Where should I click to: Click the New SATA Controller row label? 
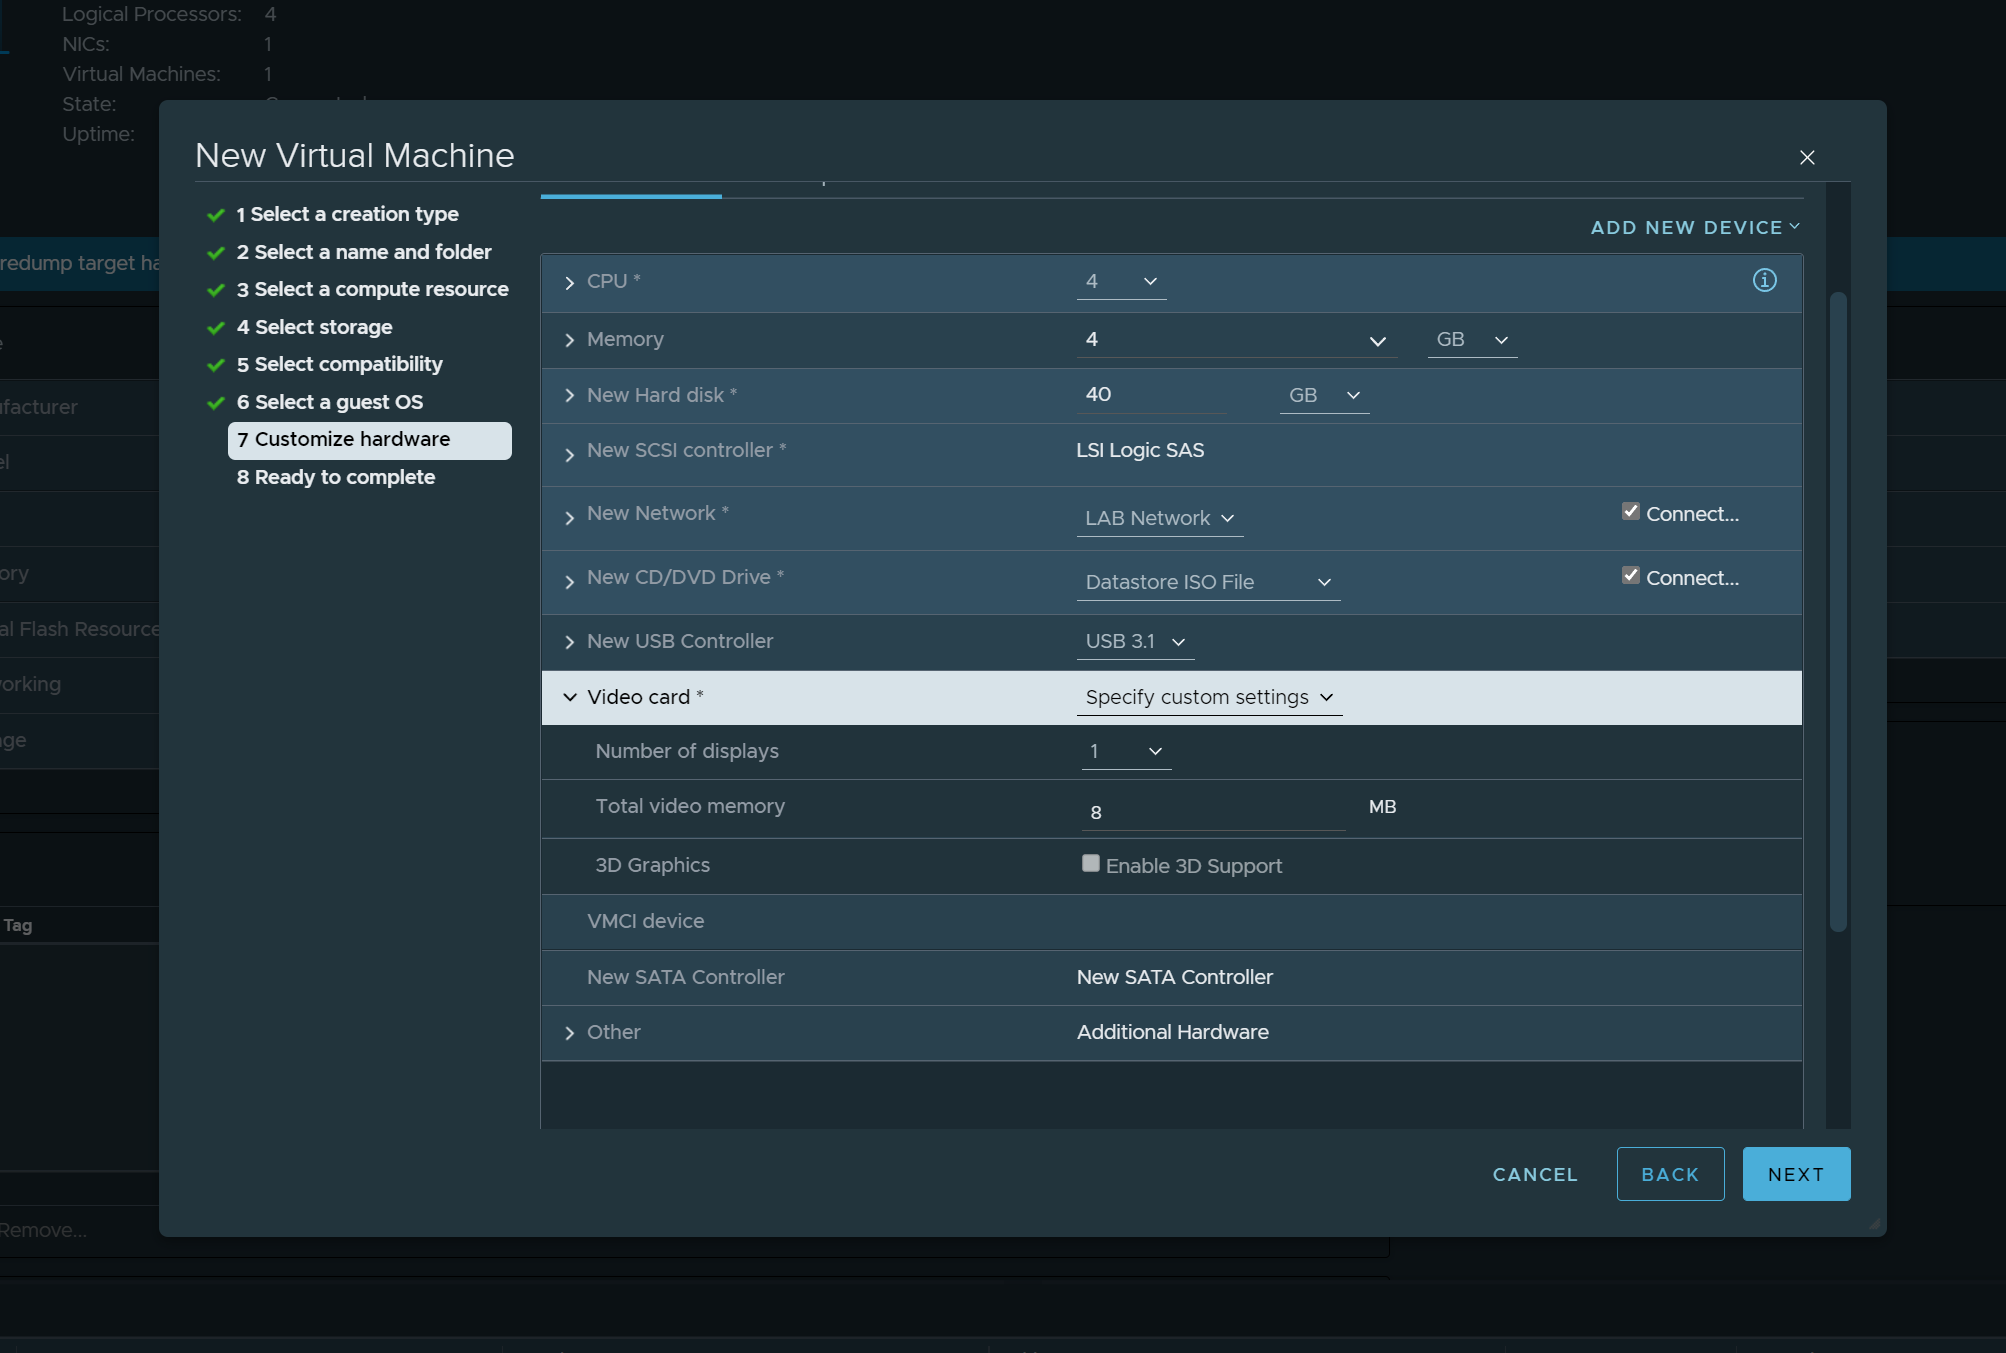click(685, 977)
